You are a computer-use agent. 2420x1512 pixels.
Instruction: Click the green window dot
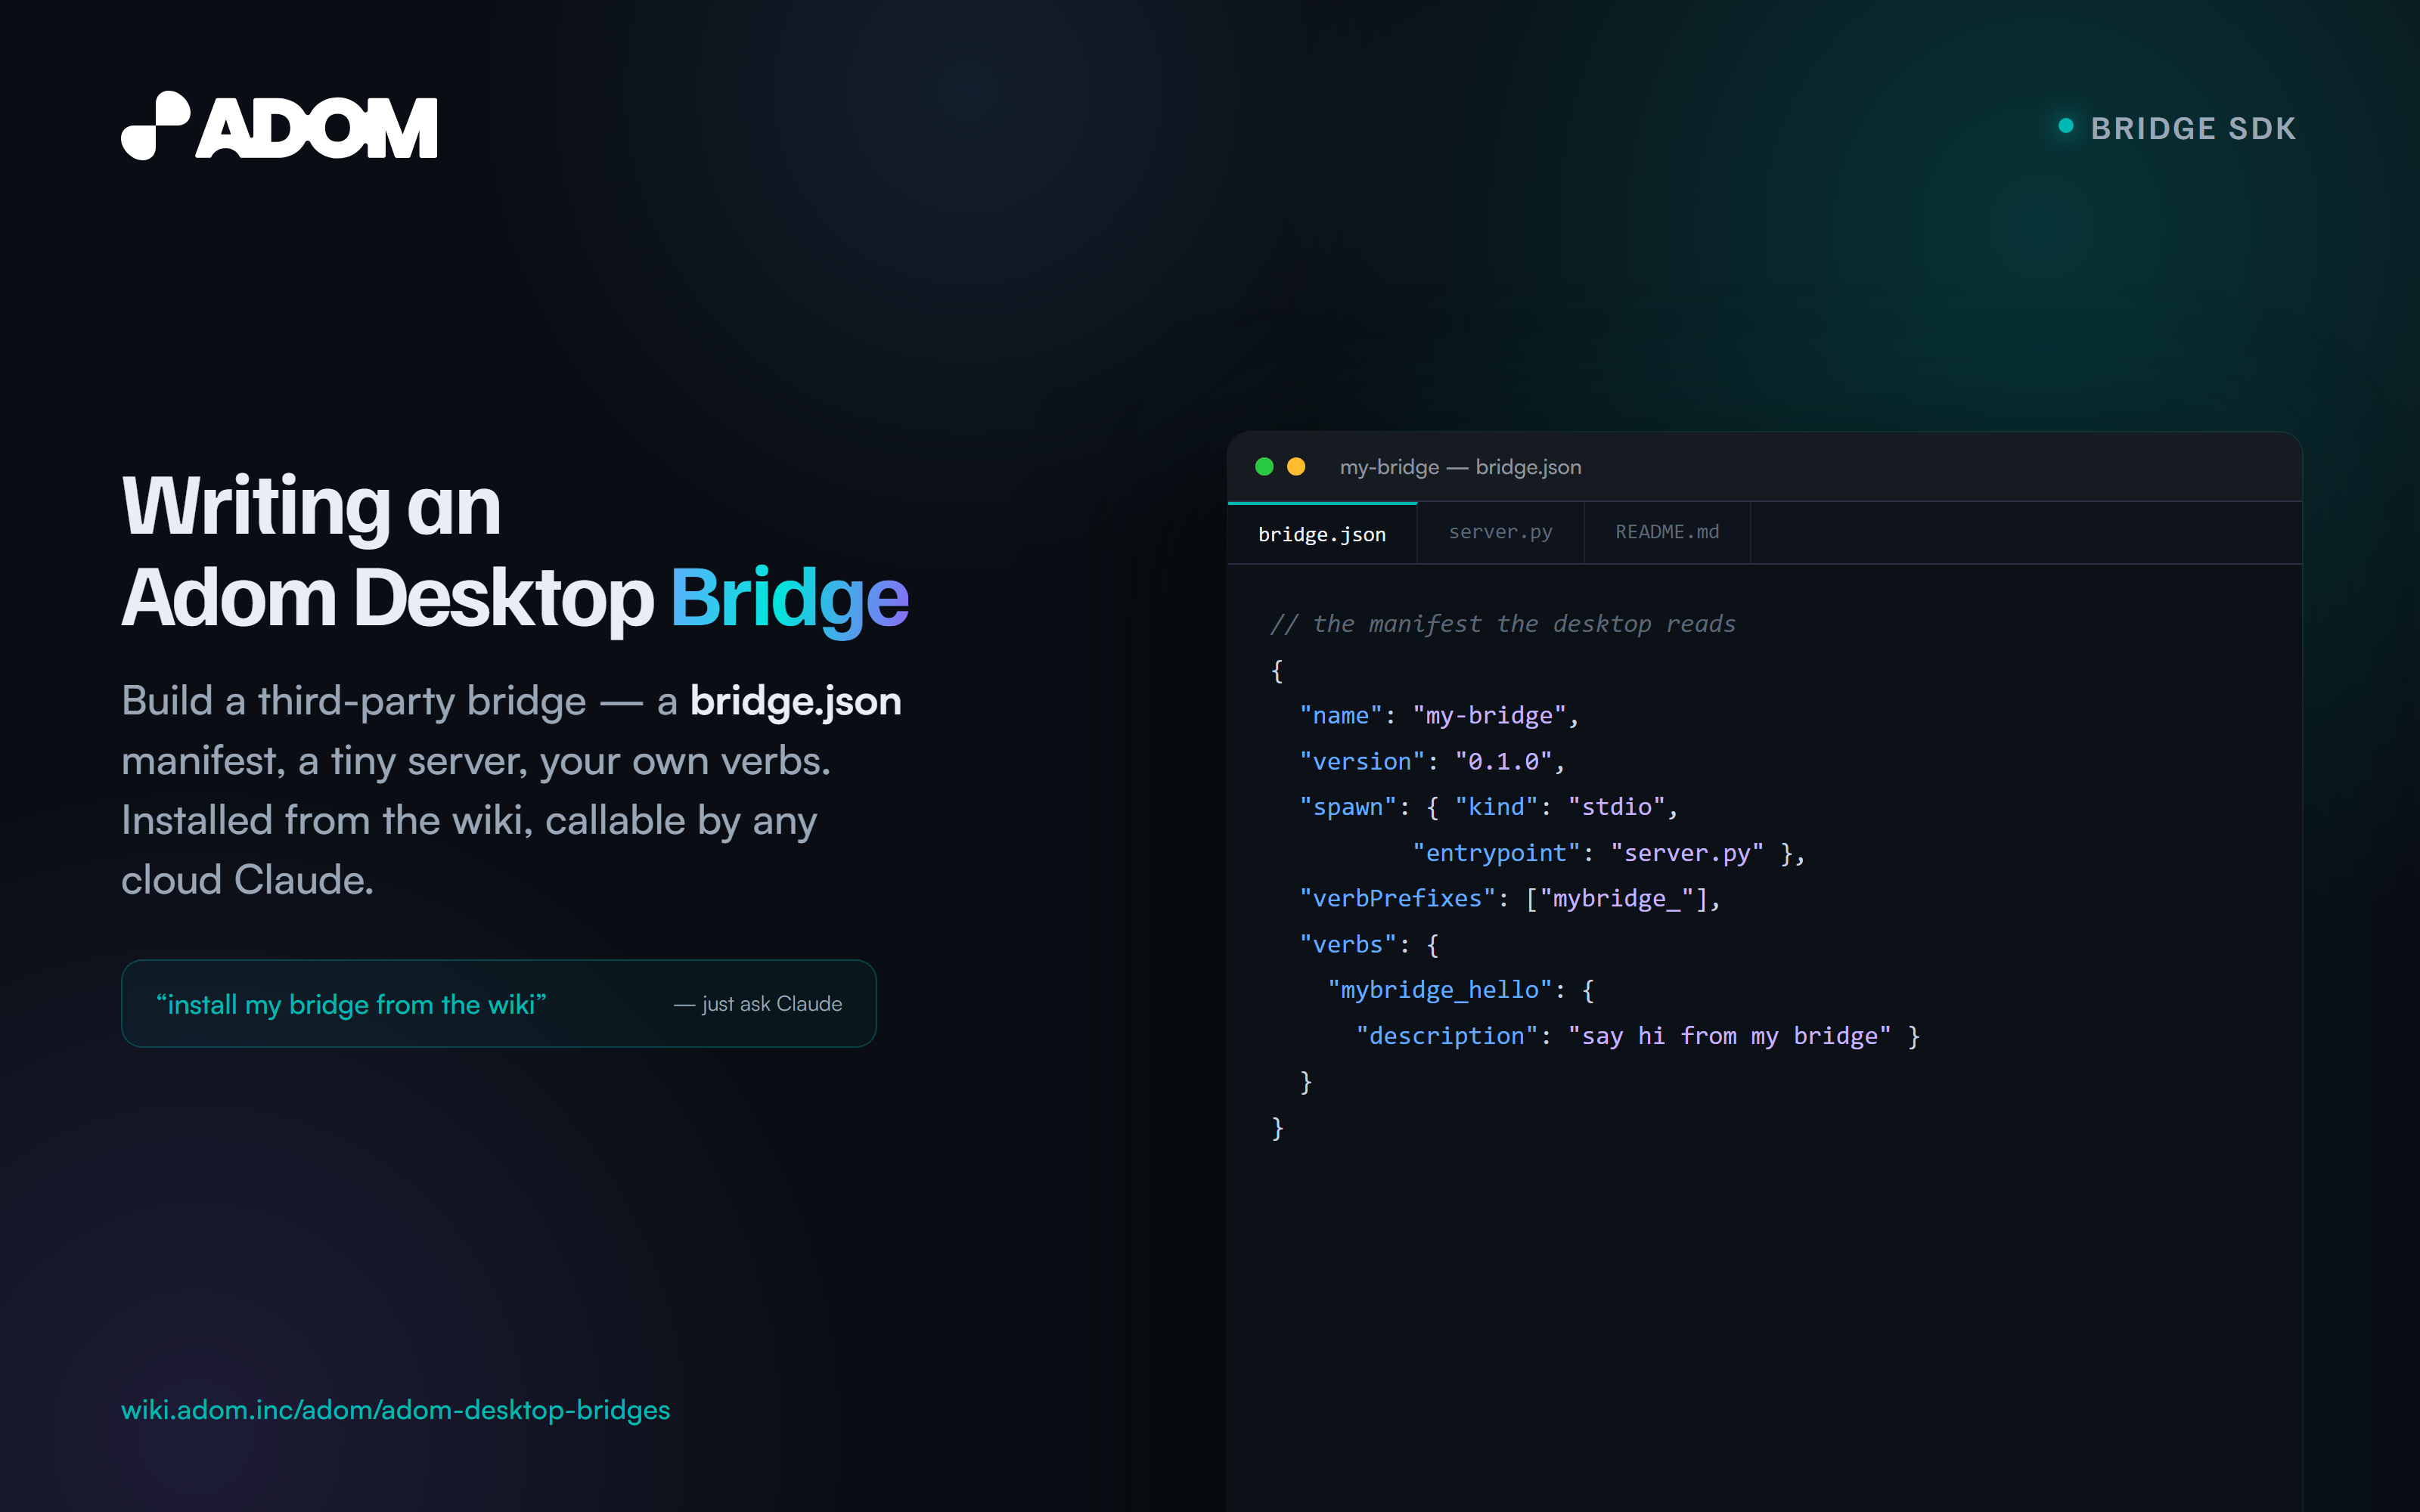click(1264, 467)
